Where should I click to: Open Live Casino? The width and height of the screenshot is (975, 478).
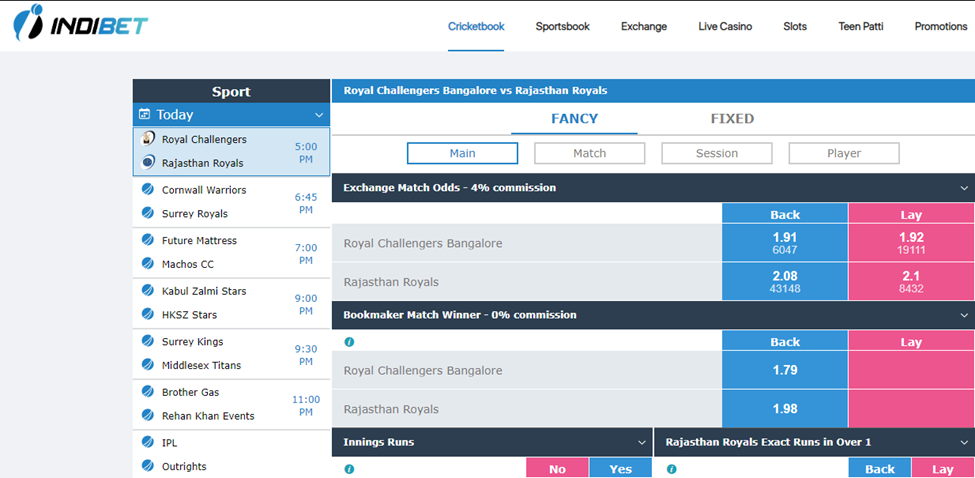click(x=725, y=27)
